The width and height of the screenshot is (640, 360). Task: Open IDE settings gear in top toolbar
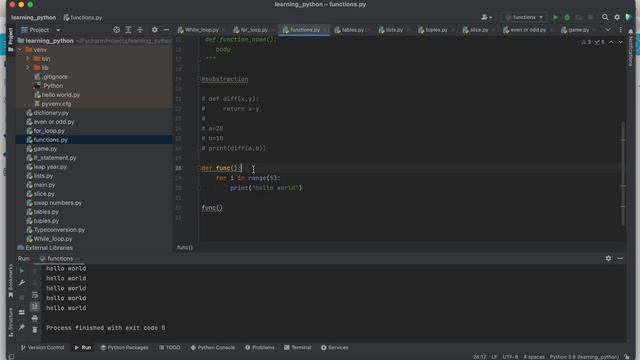point(617,17)
